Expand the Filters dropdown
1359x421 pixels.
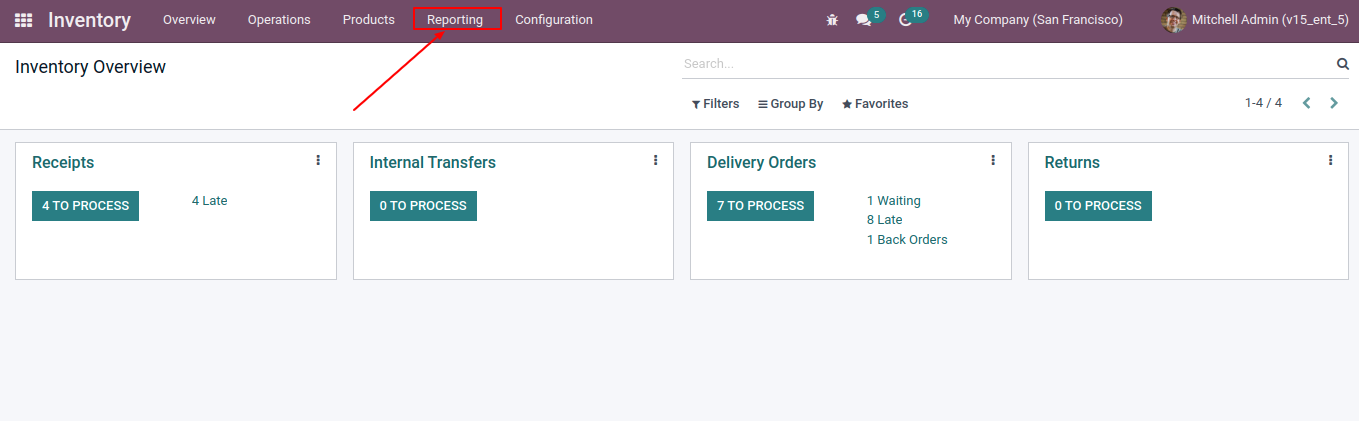(x=715, y=104)
